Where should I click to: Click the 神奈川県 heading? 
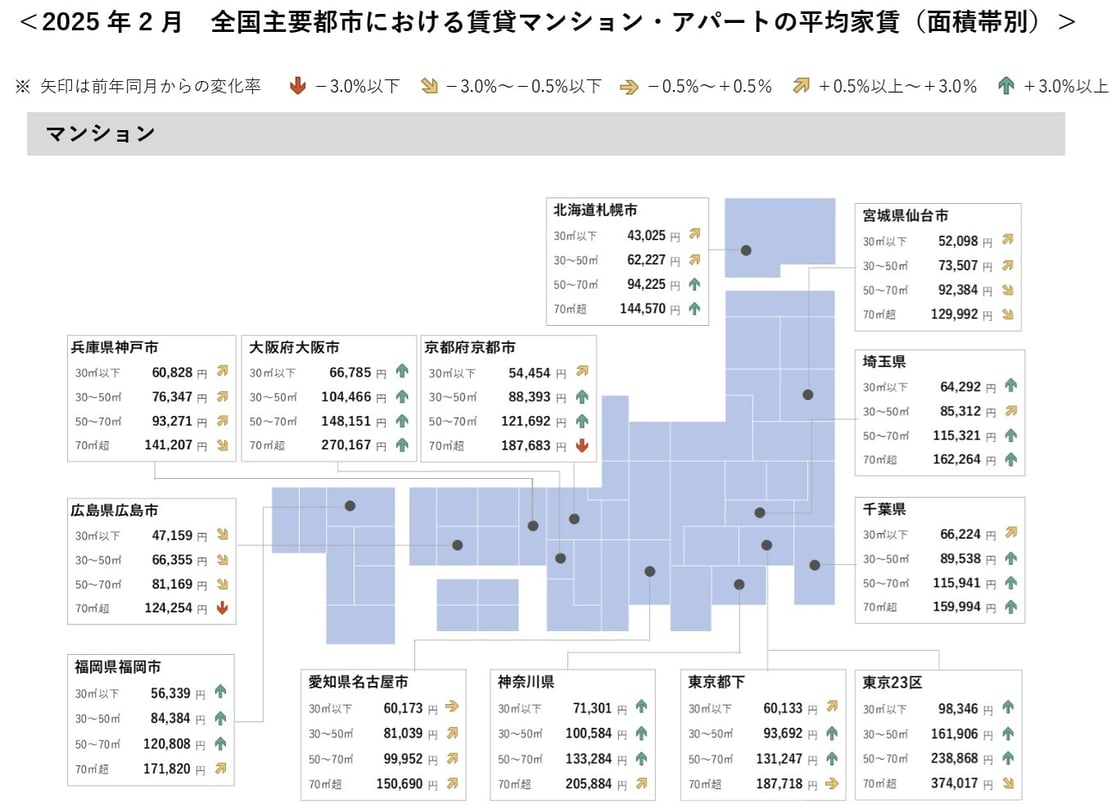[526, 682]
